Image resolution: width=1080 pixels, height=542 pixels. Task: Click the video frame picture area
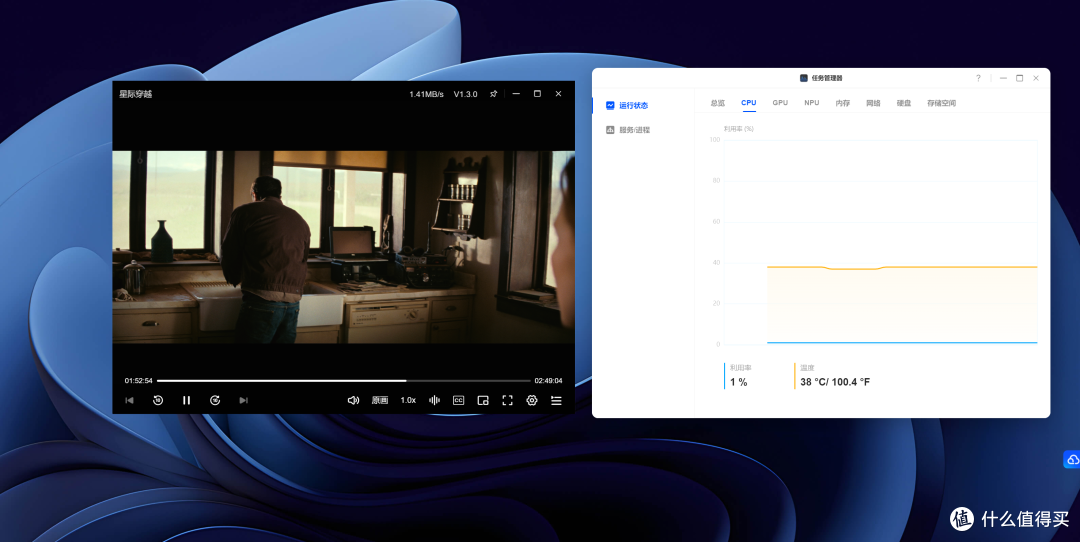tap(343, 247)
